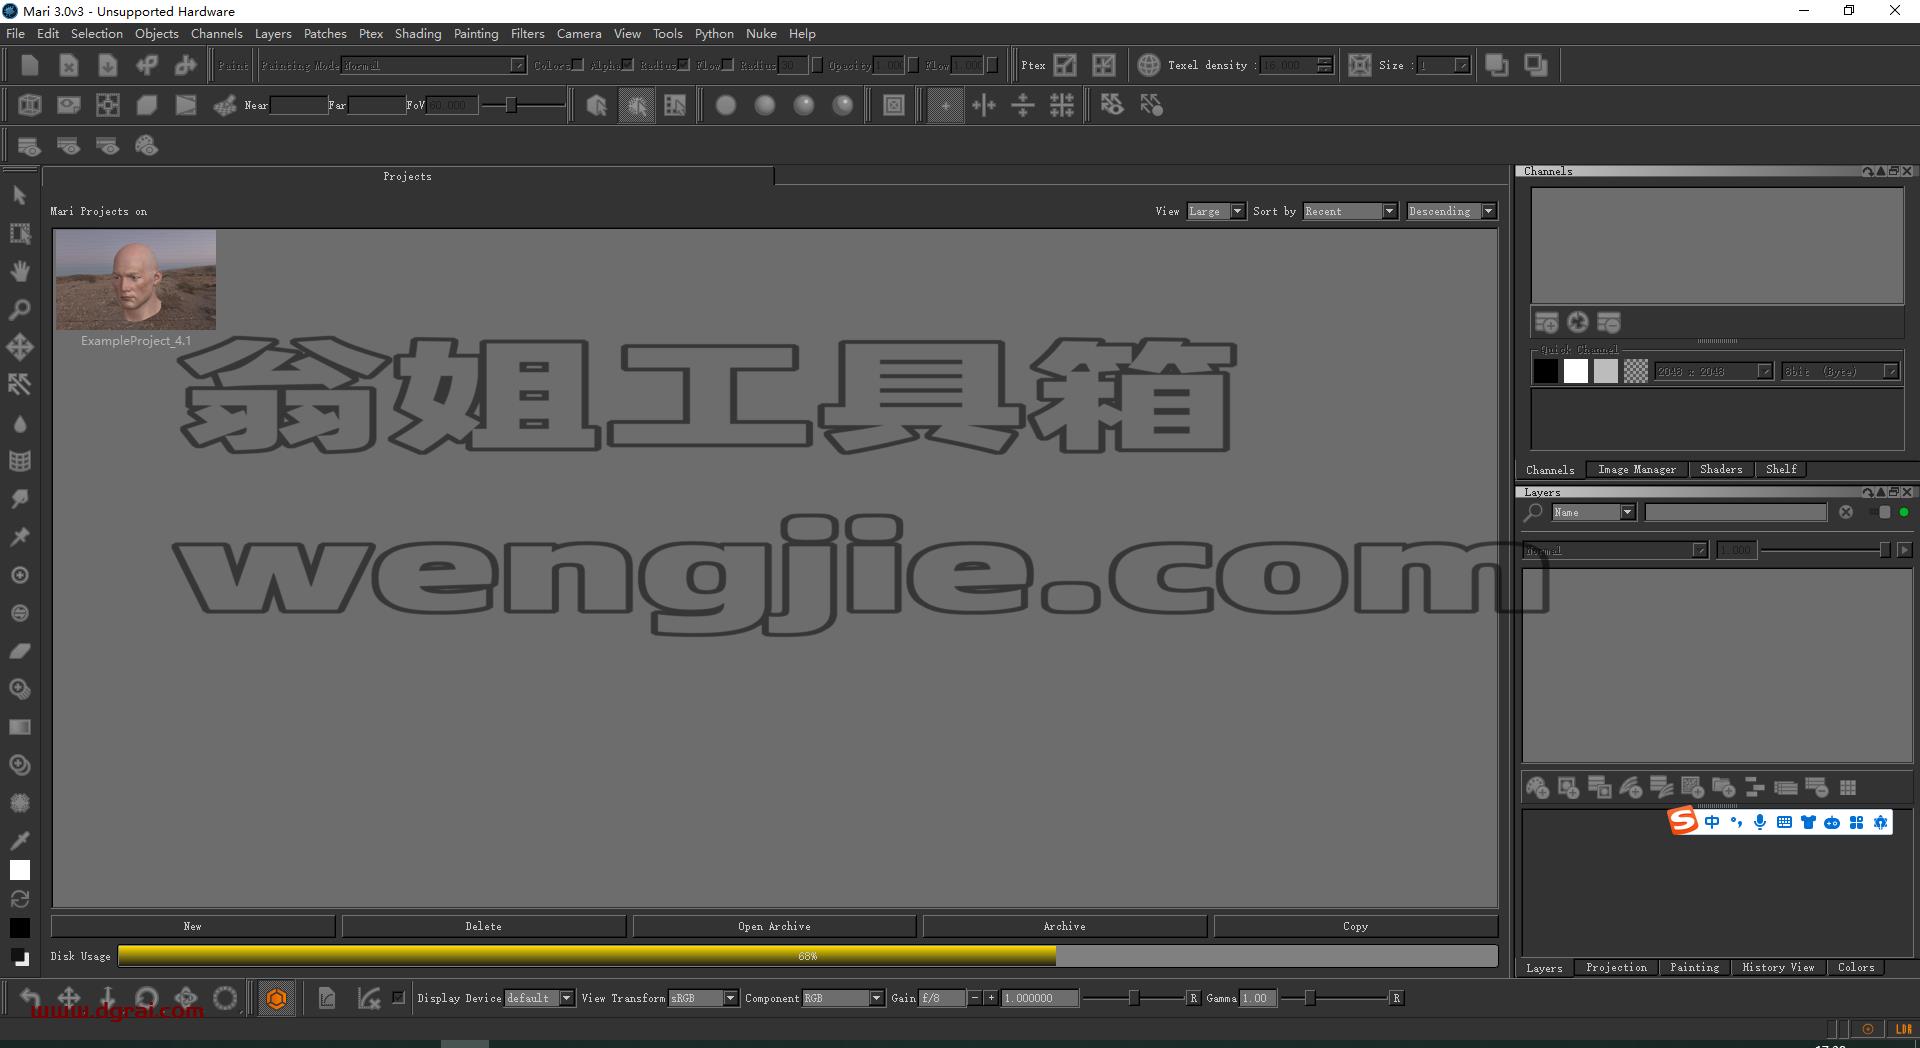Open the Shading menu

(418, 33)
